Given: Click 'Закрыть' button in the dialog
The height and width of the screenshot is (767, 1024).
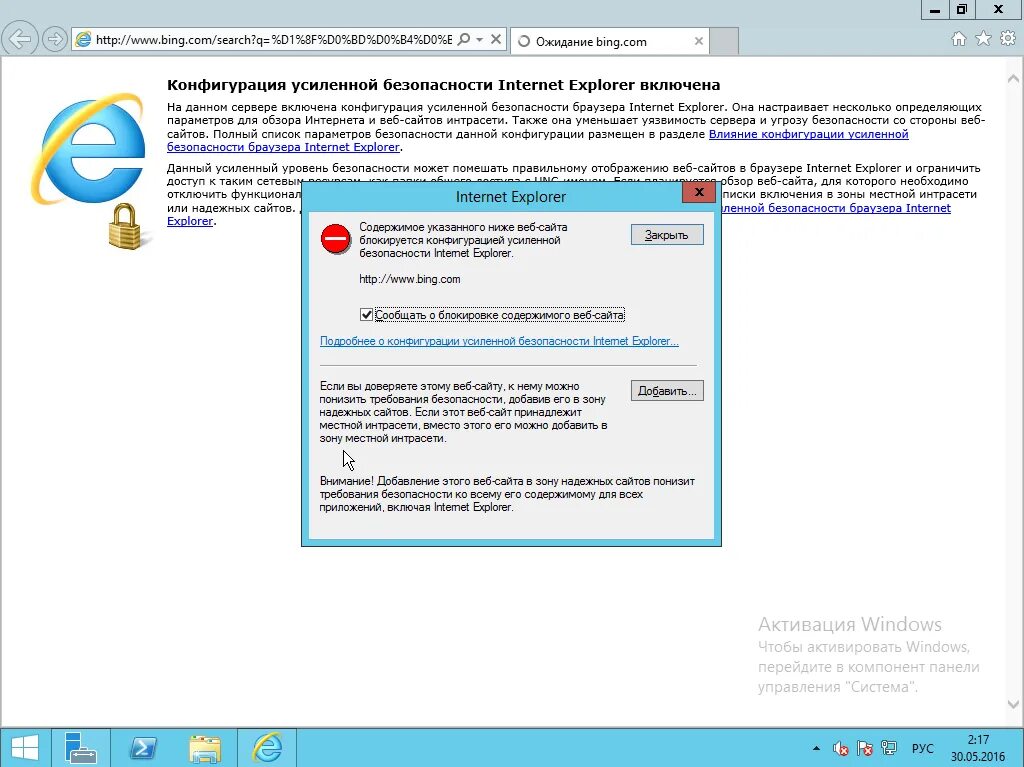Looking at the screenshot, I should point(667,235).
